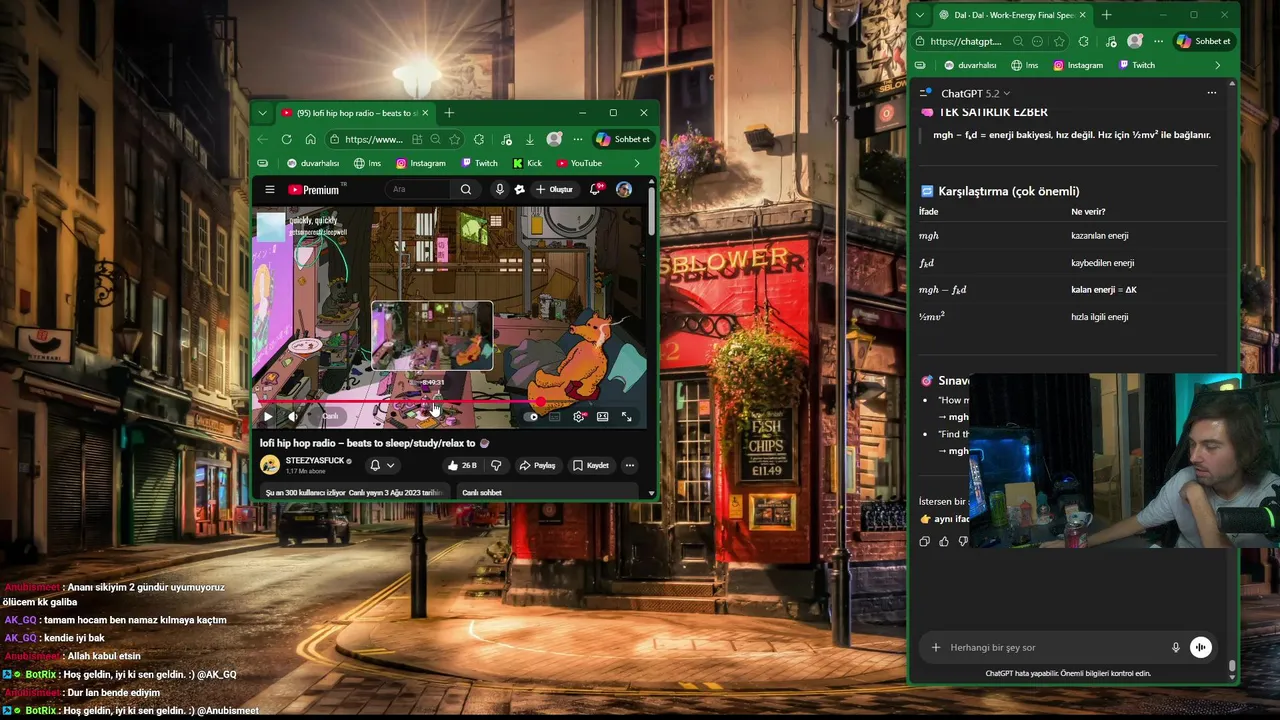Open YouTube notifications bell with 9+ badge
1280x720 pixels.
(x=597, y=188)
